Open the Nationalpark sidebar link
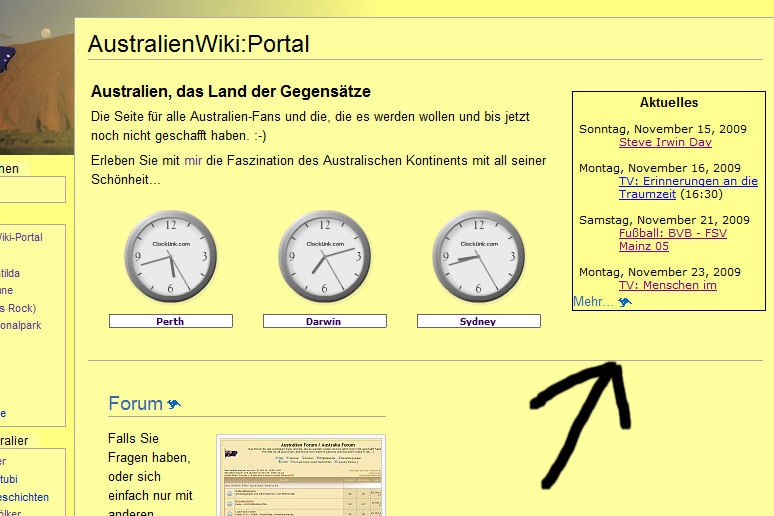Viewport: 774px width, 516px height. tap(21, 325)
